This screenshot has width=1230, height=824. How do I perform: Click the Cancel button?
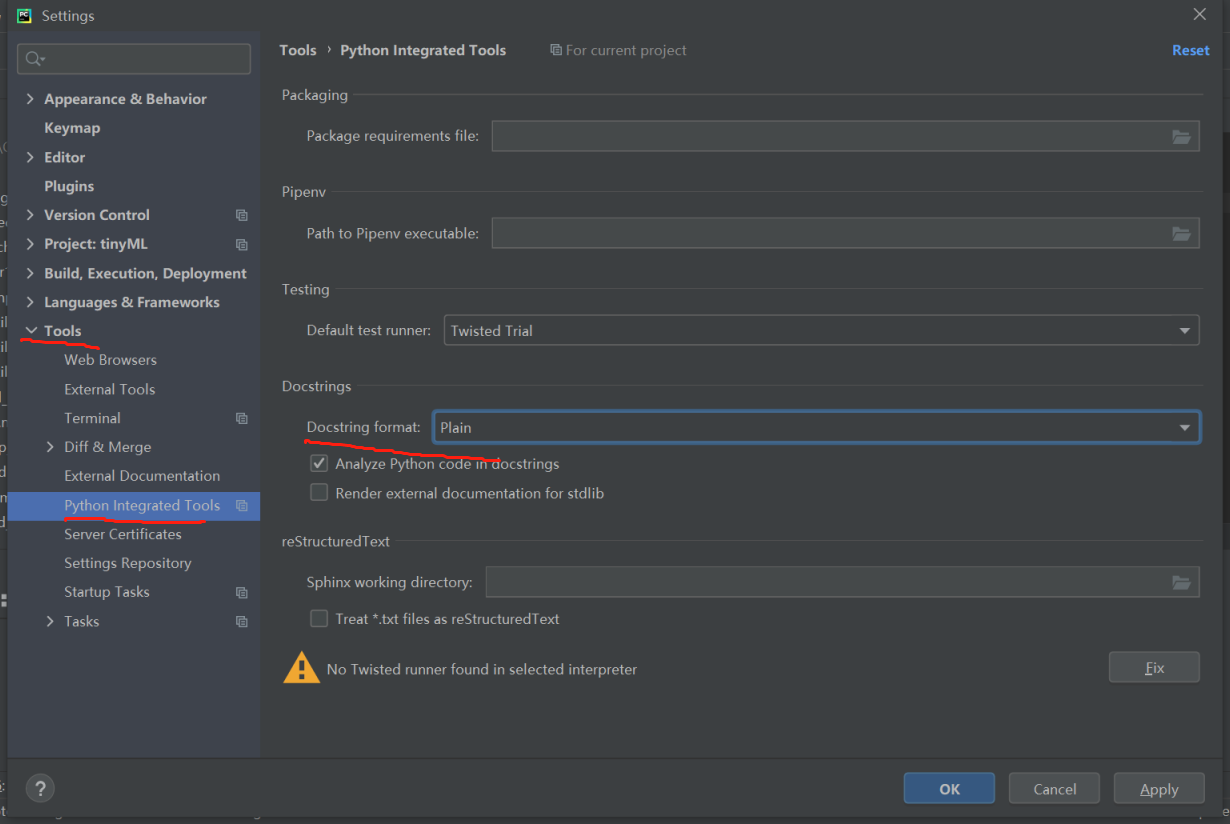(x=1054, y=788)
